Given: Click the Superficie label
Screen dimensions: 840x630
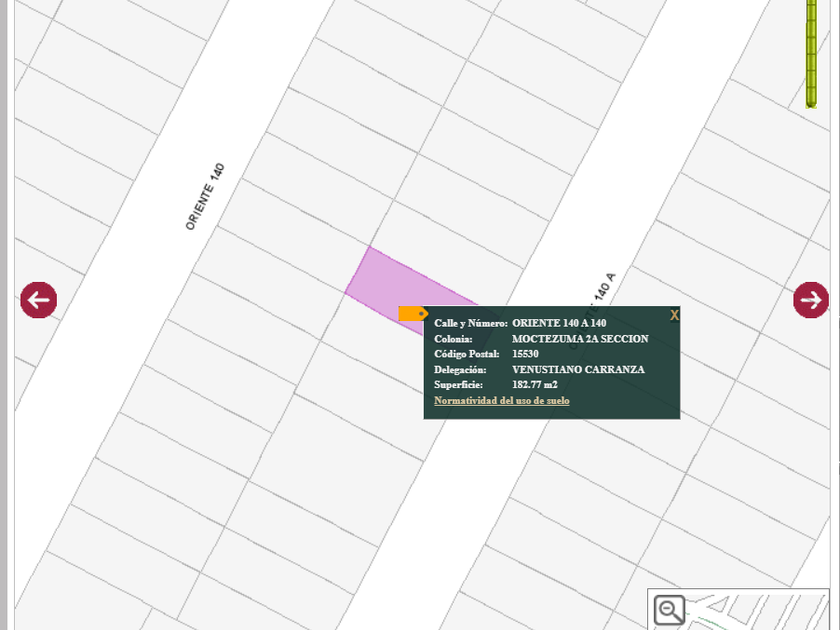Looking at the screenshot, I should coord(459,385).
